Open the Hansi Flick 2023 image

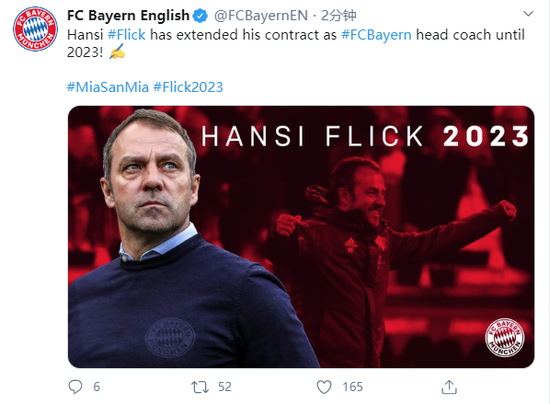(301, 237)
